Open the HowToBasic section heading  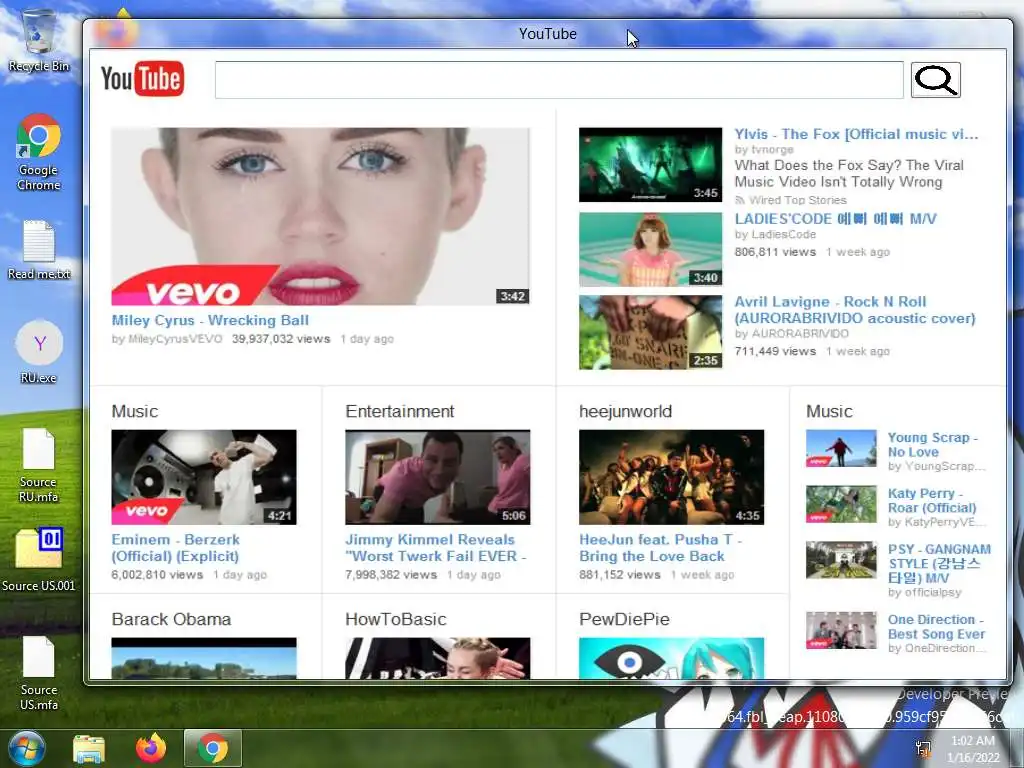pos(396,619)
